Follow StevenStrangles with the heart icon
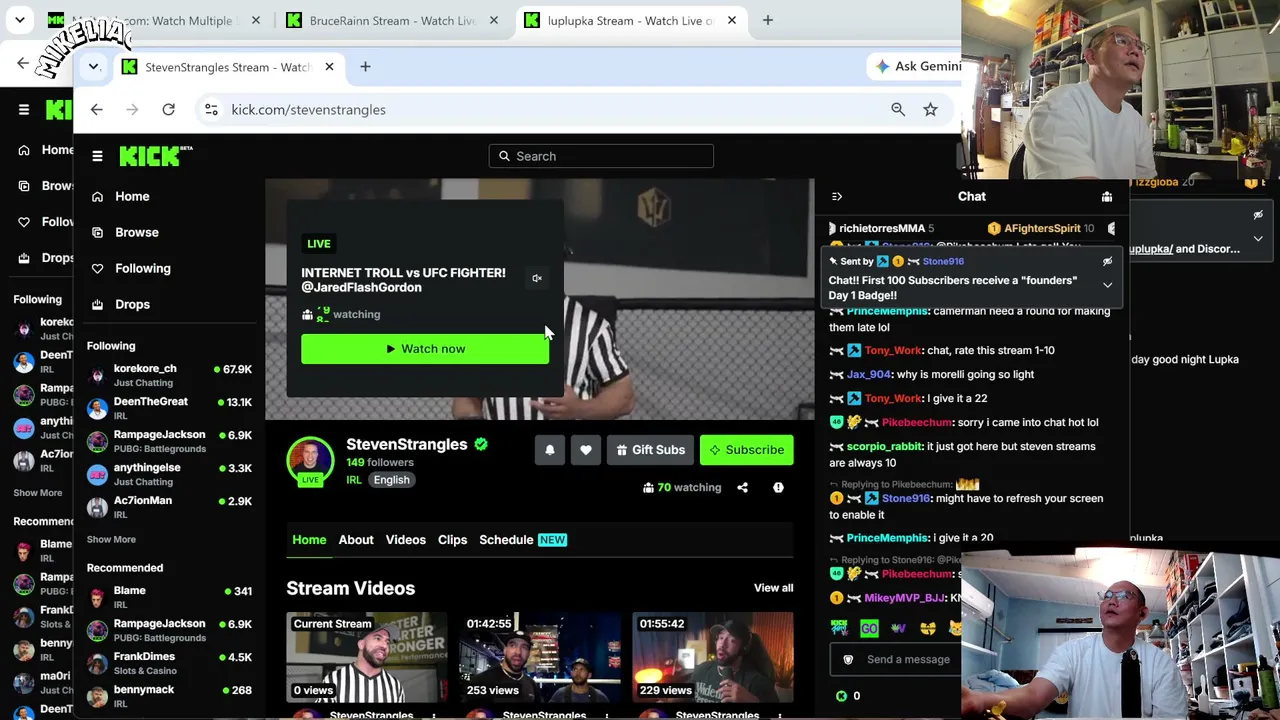Viewport: 1280px width, 720px height. pyautogui.click(x=586, y=450)
